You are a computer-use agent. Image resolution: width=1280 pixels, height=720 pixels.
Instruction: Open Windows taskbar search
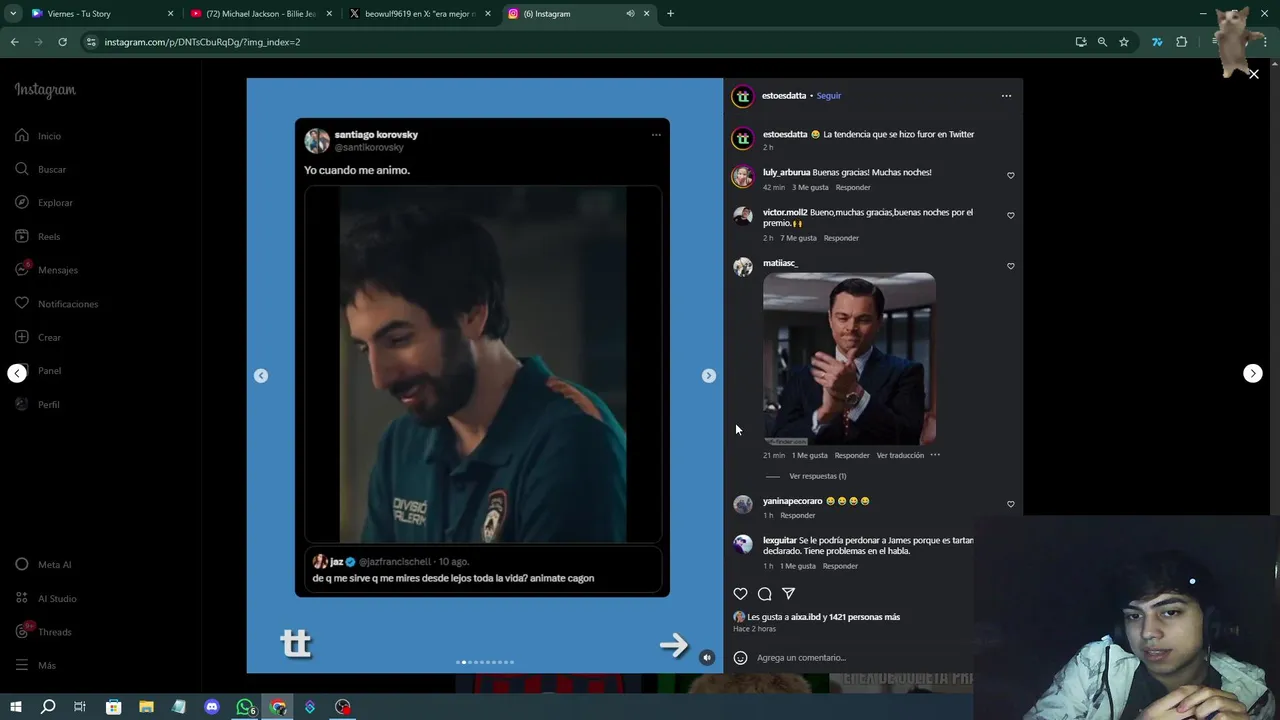tap(47, 707)
